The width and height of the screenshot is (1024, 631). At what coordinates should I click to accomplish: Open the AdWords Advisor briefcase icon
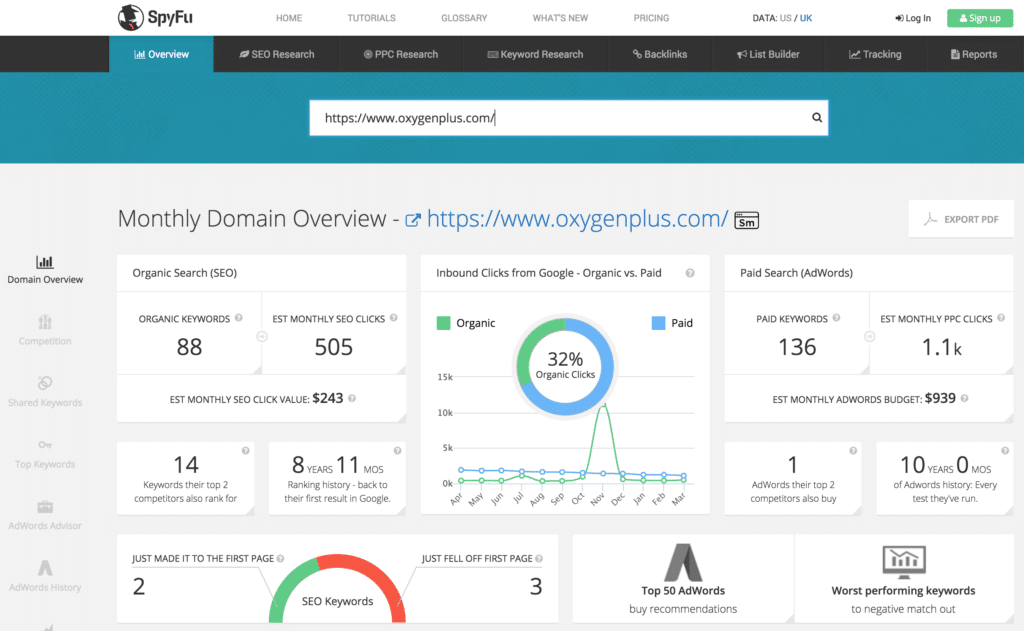pyautogui.click(x=44, y=506)
